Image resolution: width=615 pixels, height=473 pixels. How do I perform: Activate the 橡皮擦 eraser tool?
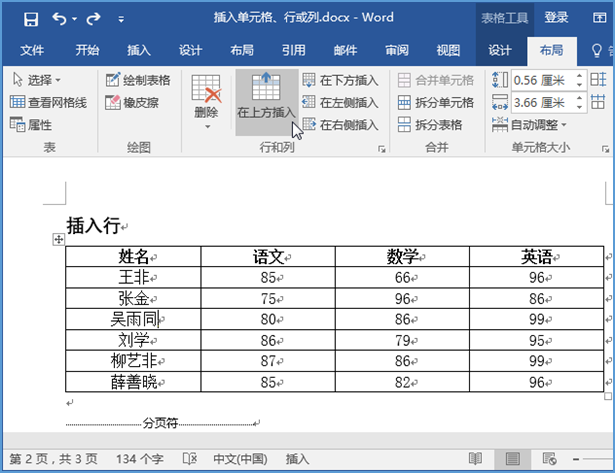[x=132, y=102]
